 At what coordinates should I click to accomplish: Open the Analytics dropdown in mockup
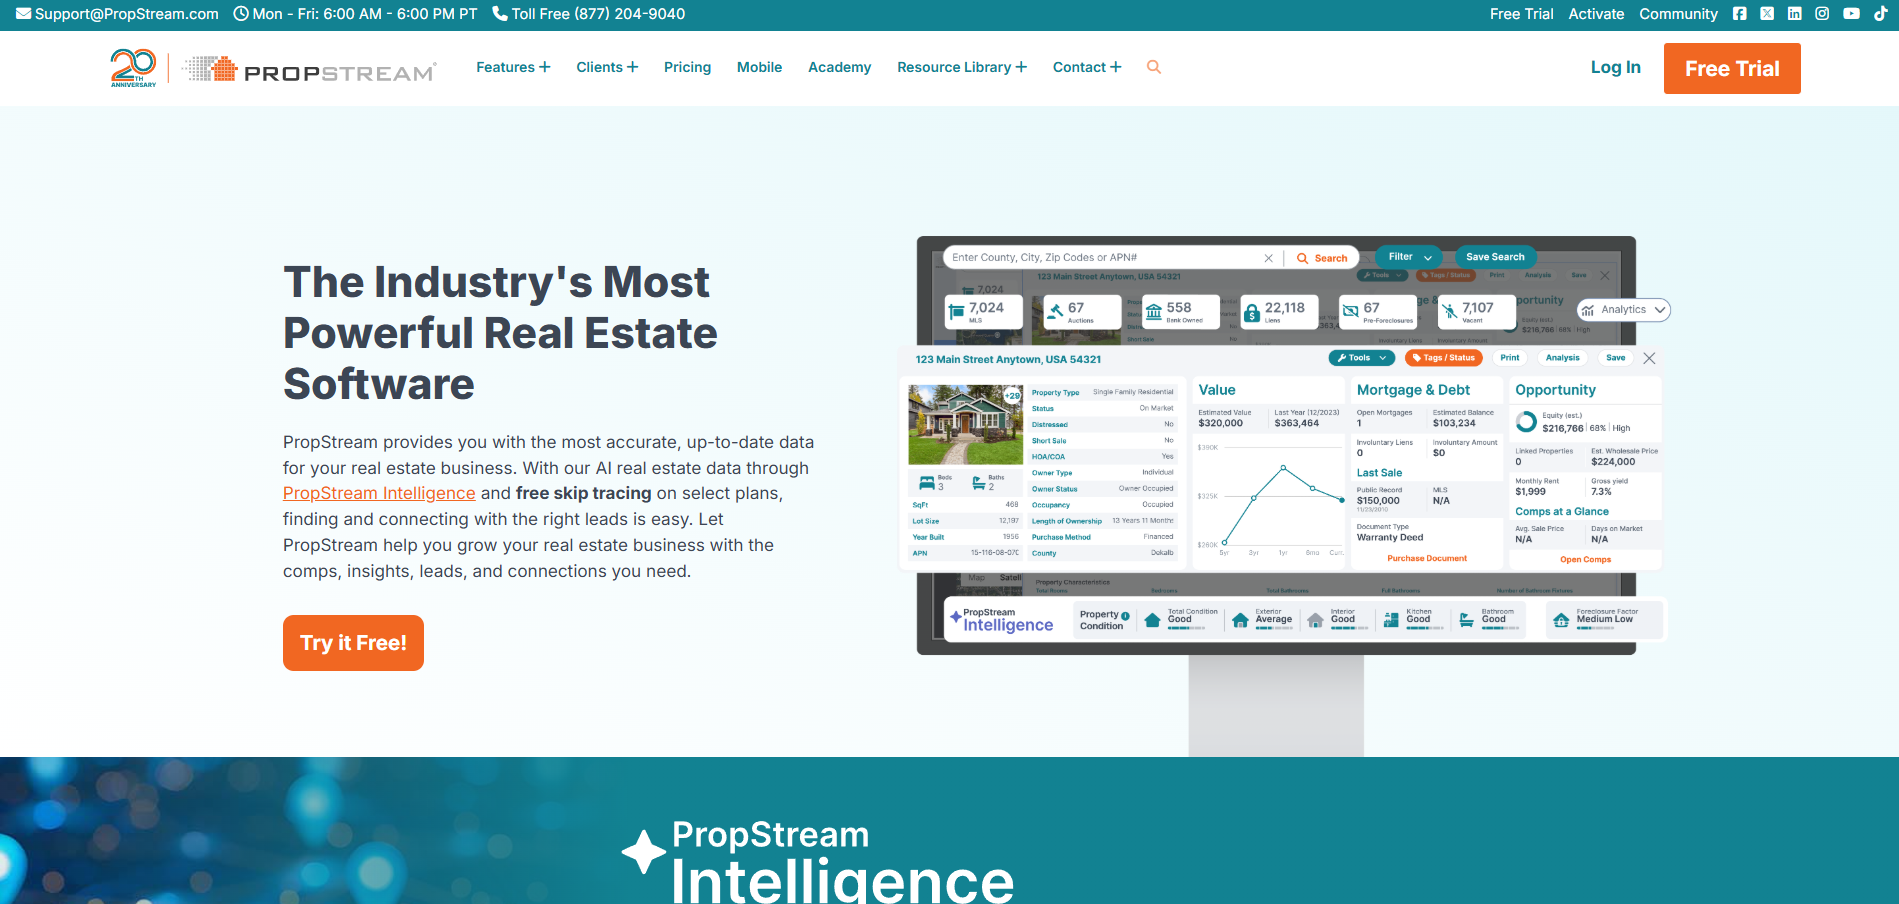pos(1624,310)
